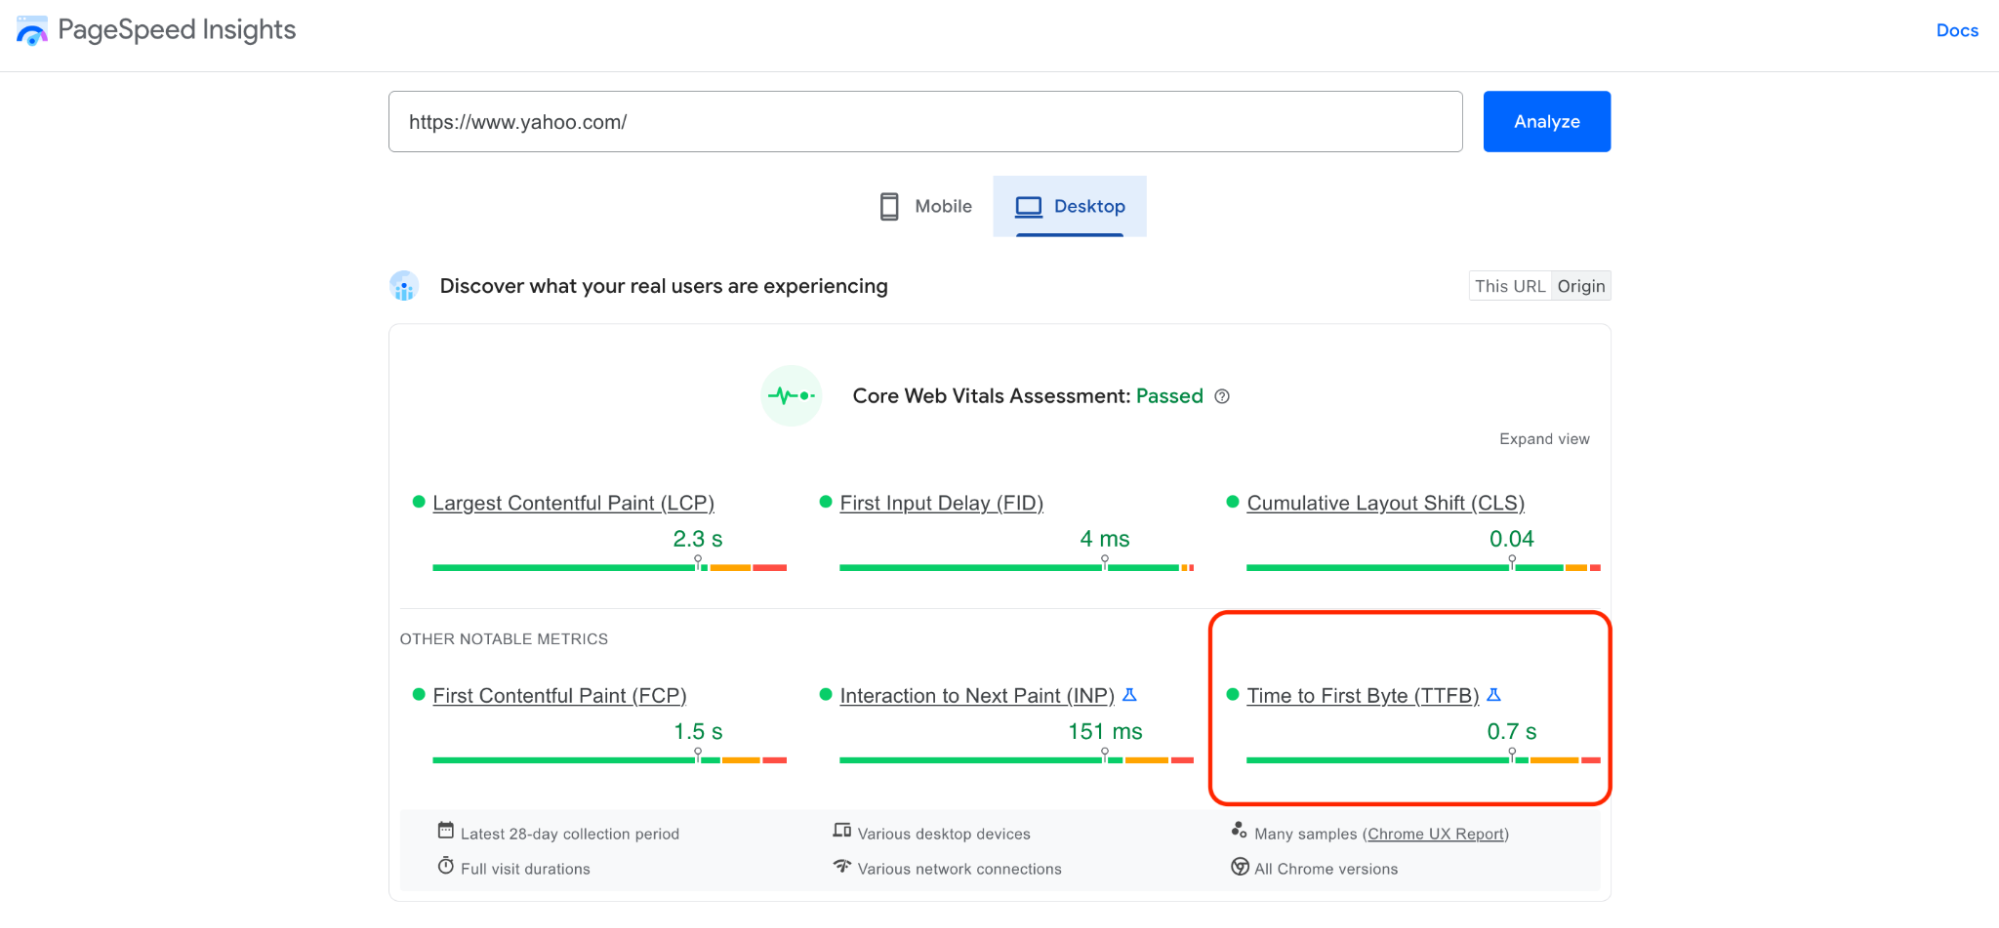This screenshot has height=928, width=1999.
Task: Click the green Passed status text
Action: click(1169, 396)
